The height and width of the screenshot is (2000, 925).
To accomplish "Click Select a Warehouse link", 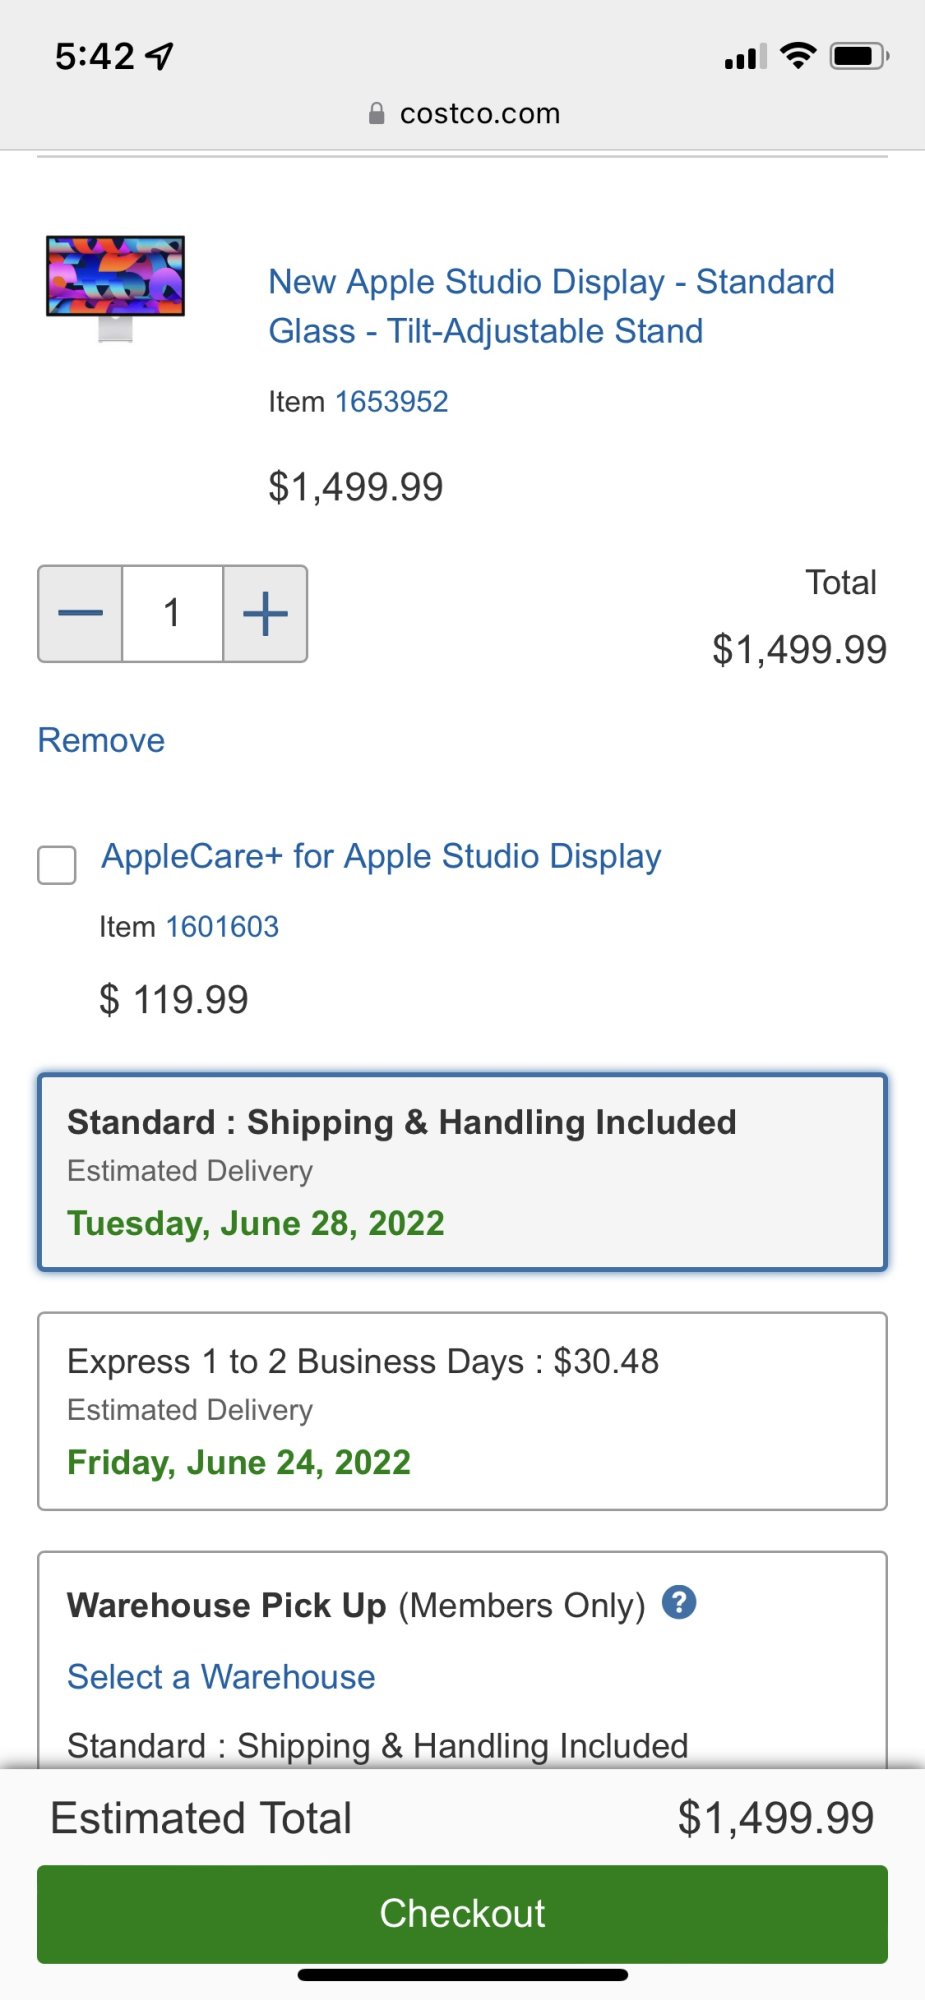I will [221, 1677].
